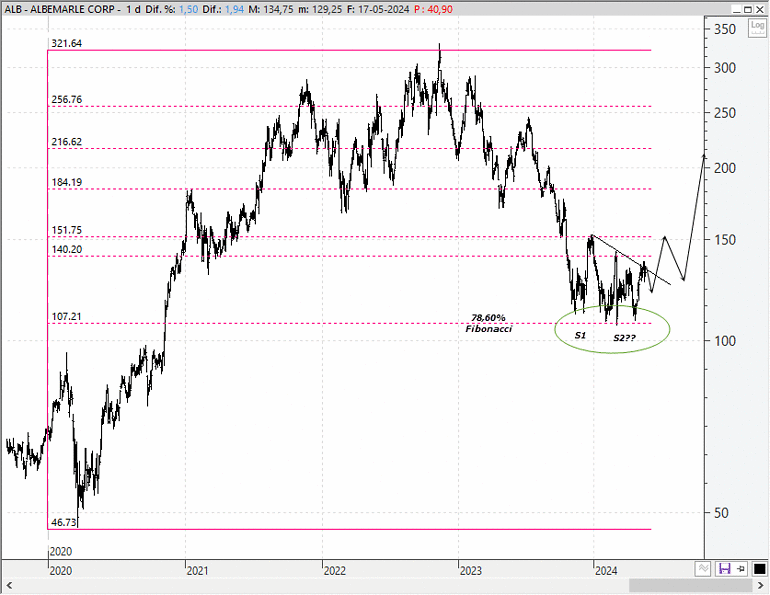Click the Dif. value 1,94
Viewport: 770px width, 595px height.
point(234,9)
